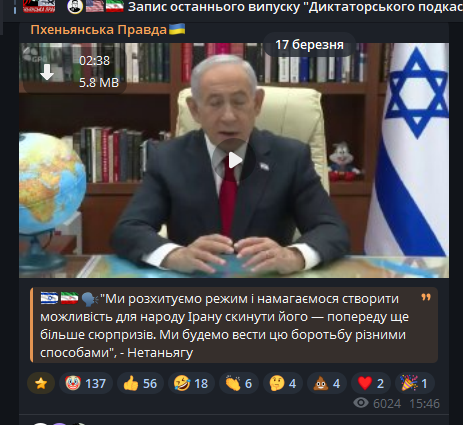This screenshot has height=425, width=463.
Task: React with poop emoji (4)
Action: pyautogui.click(x=327, y=383)
